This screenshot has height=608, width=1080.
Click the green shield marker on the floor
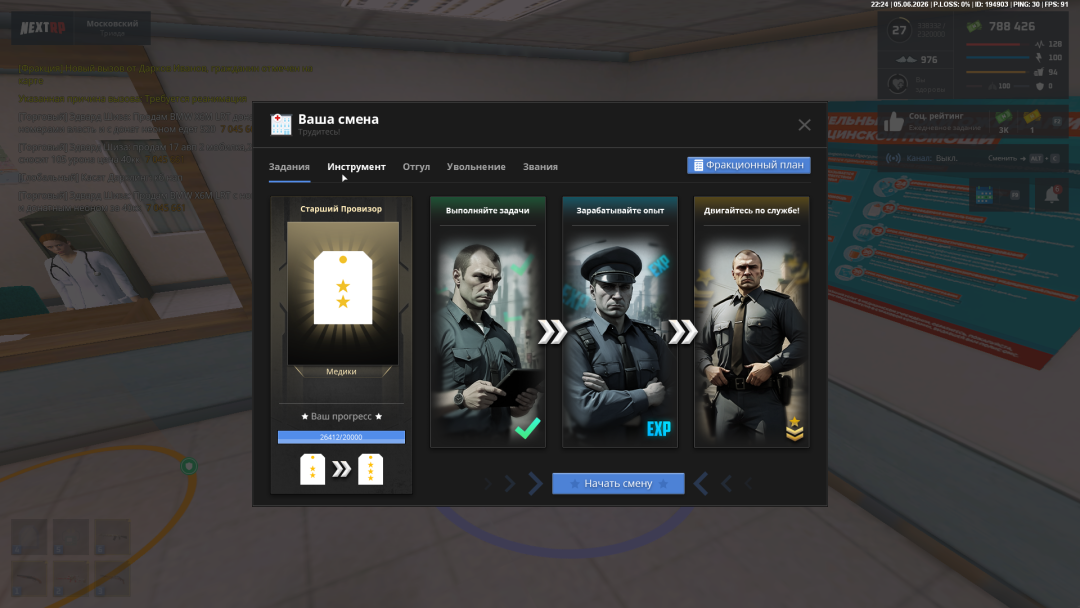coord(189,466)
